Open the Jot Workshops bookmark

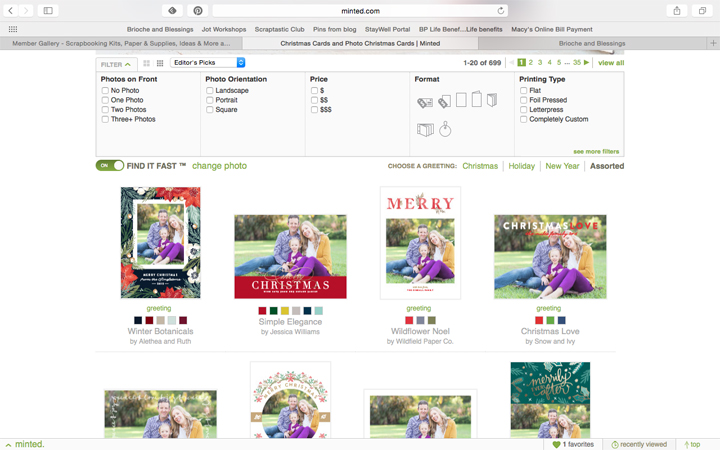(x=224, y=29)
